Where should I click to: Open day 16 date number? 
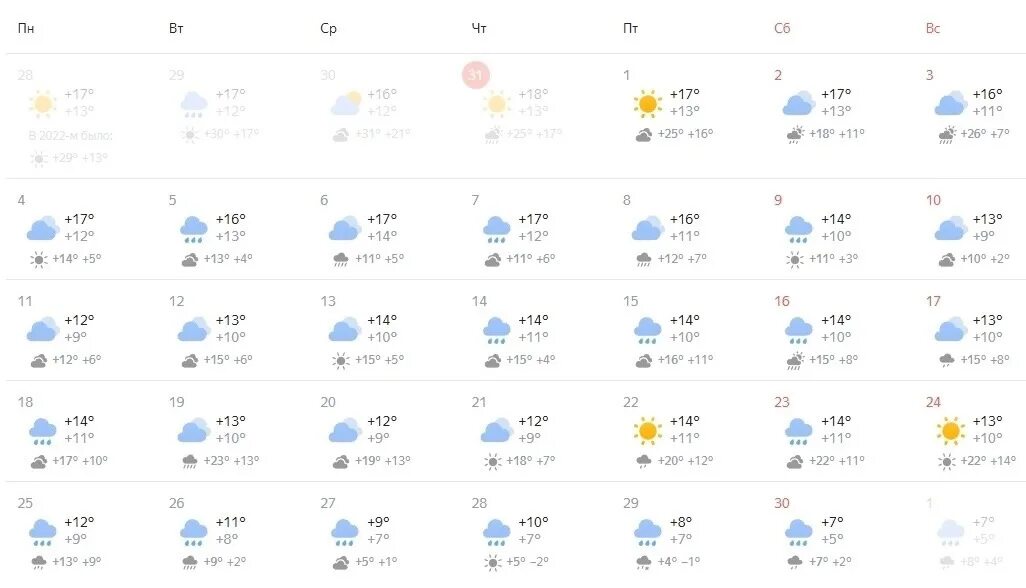click(782, 301)
